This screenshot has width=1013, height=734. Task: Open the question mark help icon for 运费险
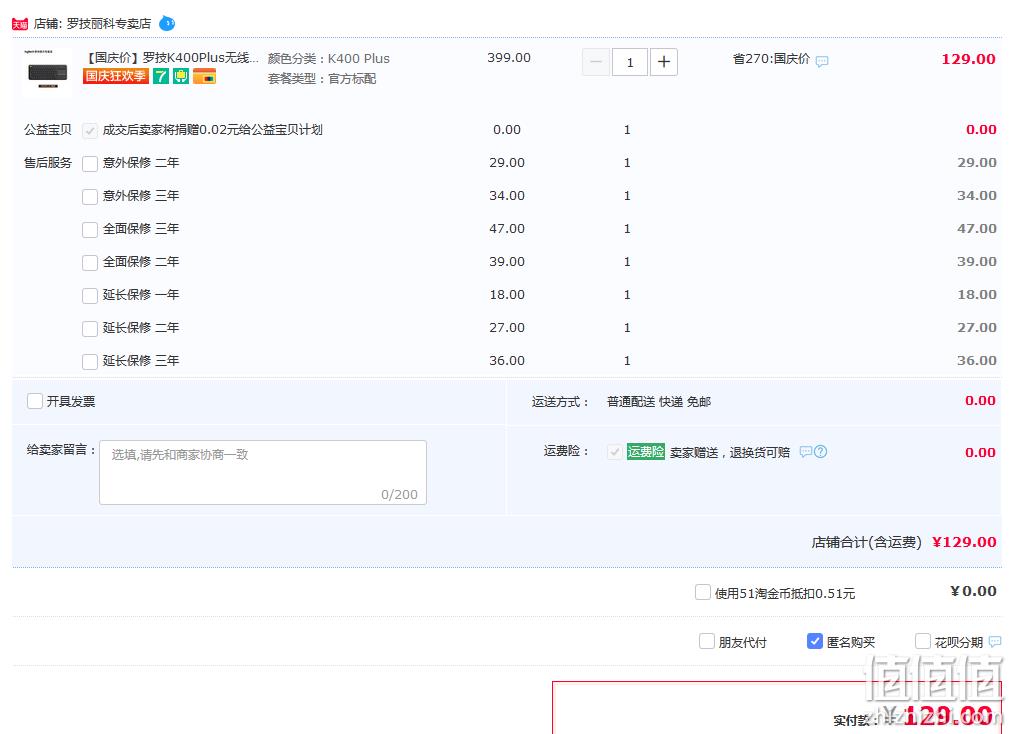pyautogui.click(x=820, y=452)
